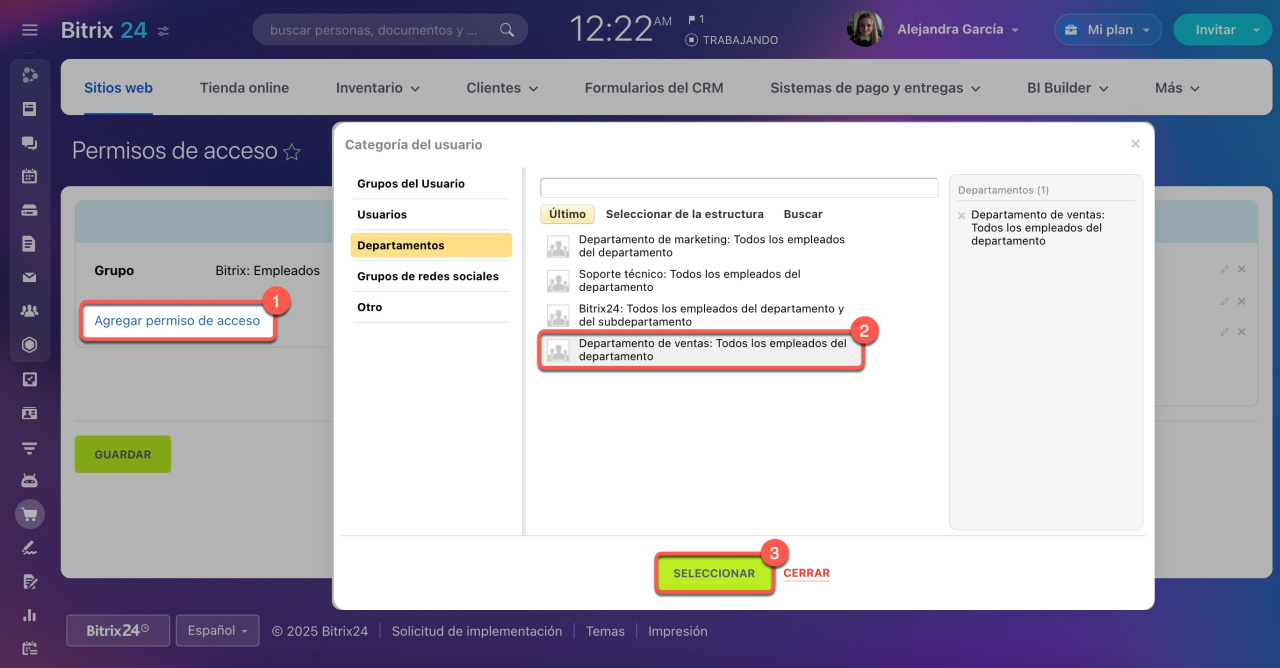Click the department search field in dialog
The width and height of the screenshot is (1280, 668).
click(739, 188)
